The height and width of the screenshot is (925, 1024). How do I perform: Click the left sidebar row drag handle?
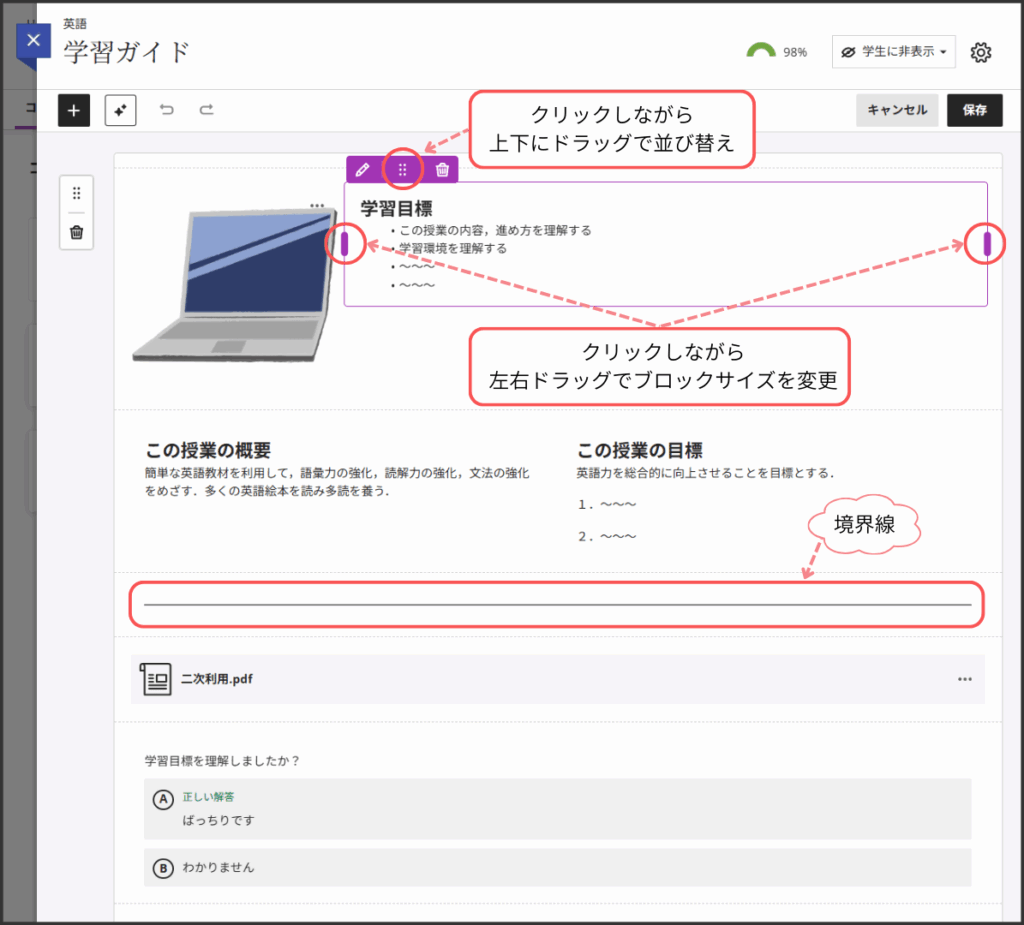tap(76, 194)
